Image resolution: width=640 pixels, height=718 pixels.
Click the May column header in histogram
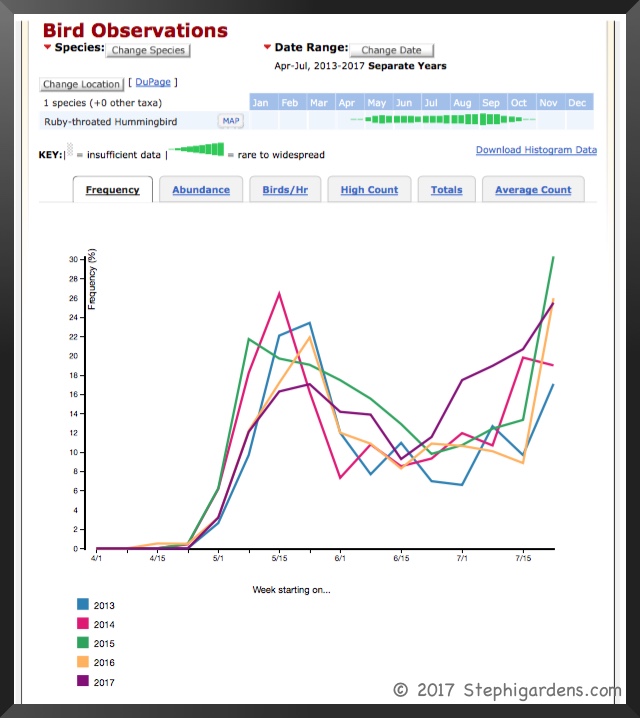(377, 102)
